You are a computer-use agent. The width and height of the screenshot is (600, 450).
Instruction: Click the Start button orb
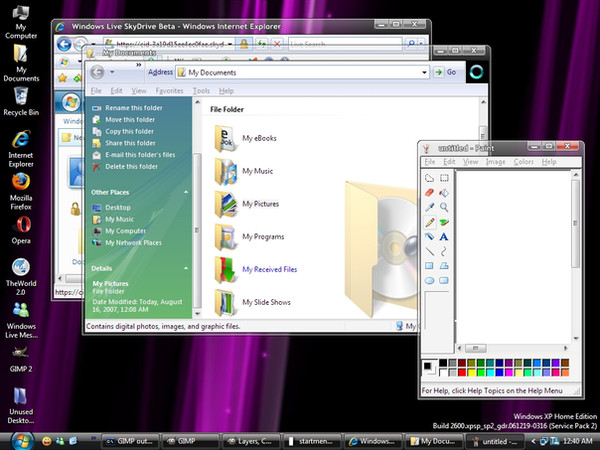(x=22, y=440)
